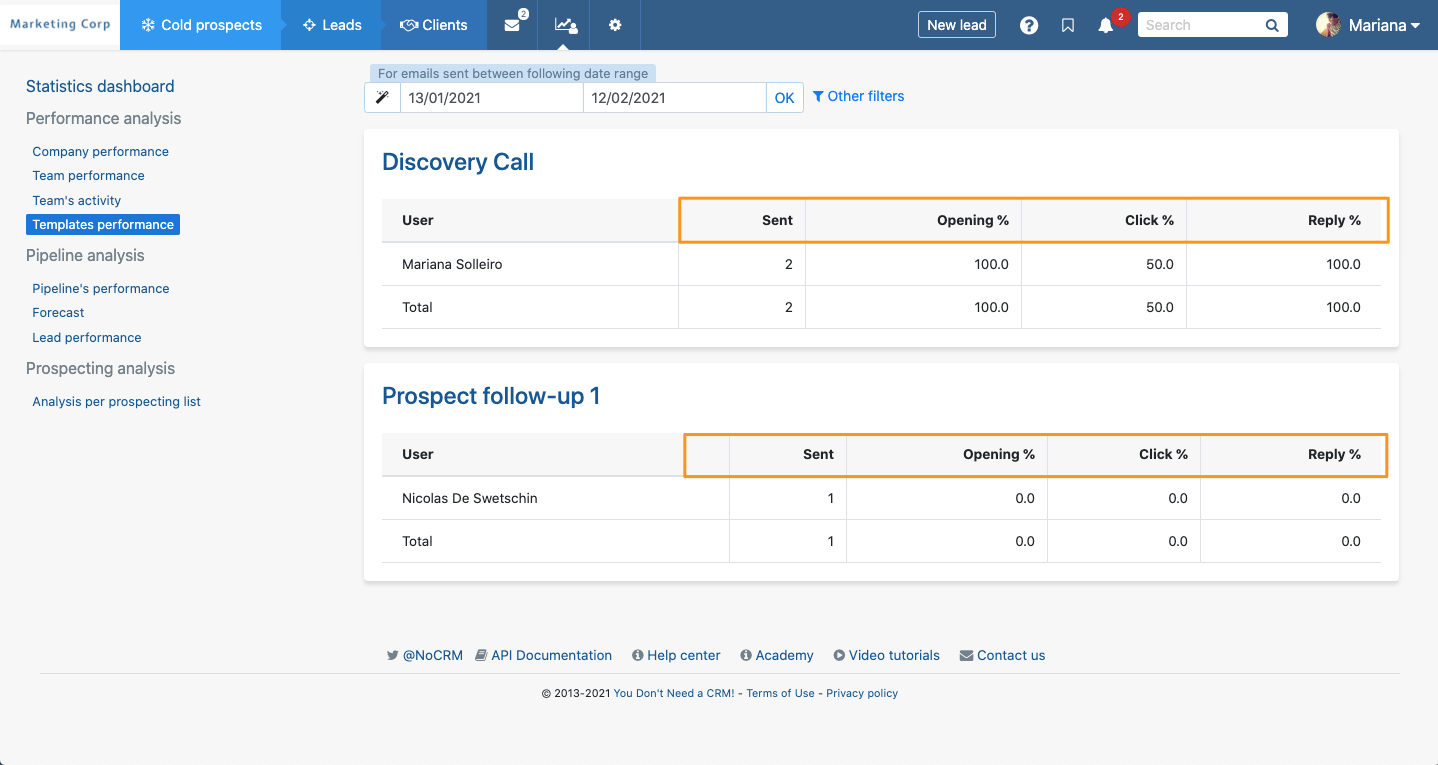This screenshot has height=765, width=1438.
Task: Open the bookmarks icon in top bar
Action: click(1068, 26)
